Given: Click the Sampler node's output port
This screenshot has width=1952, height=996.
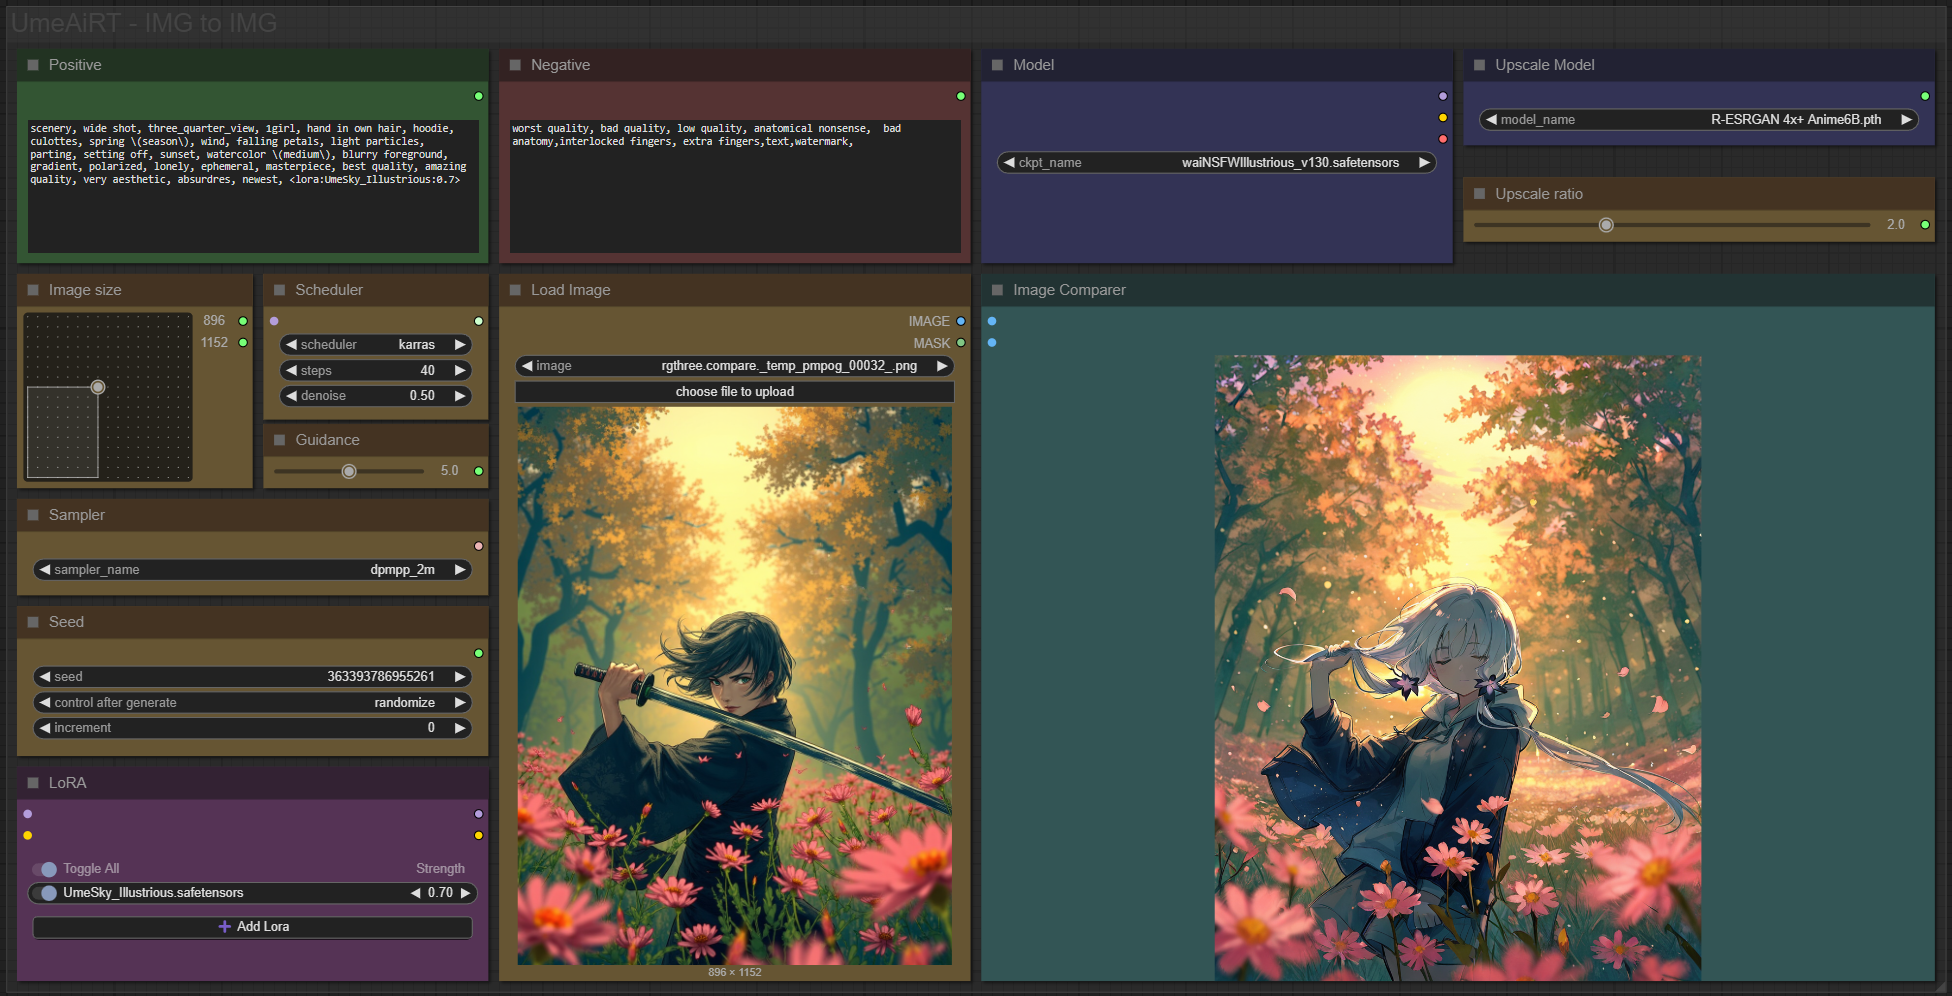Looking at the screenshot, I should pos(479,546).
